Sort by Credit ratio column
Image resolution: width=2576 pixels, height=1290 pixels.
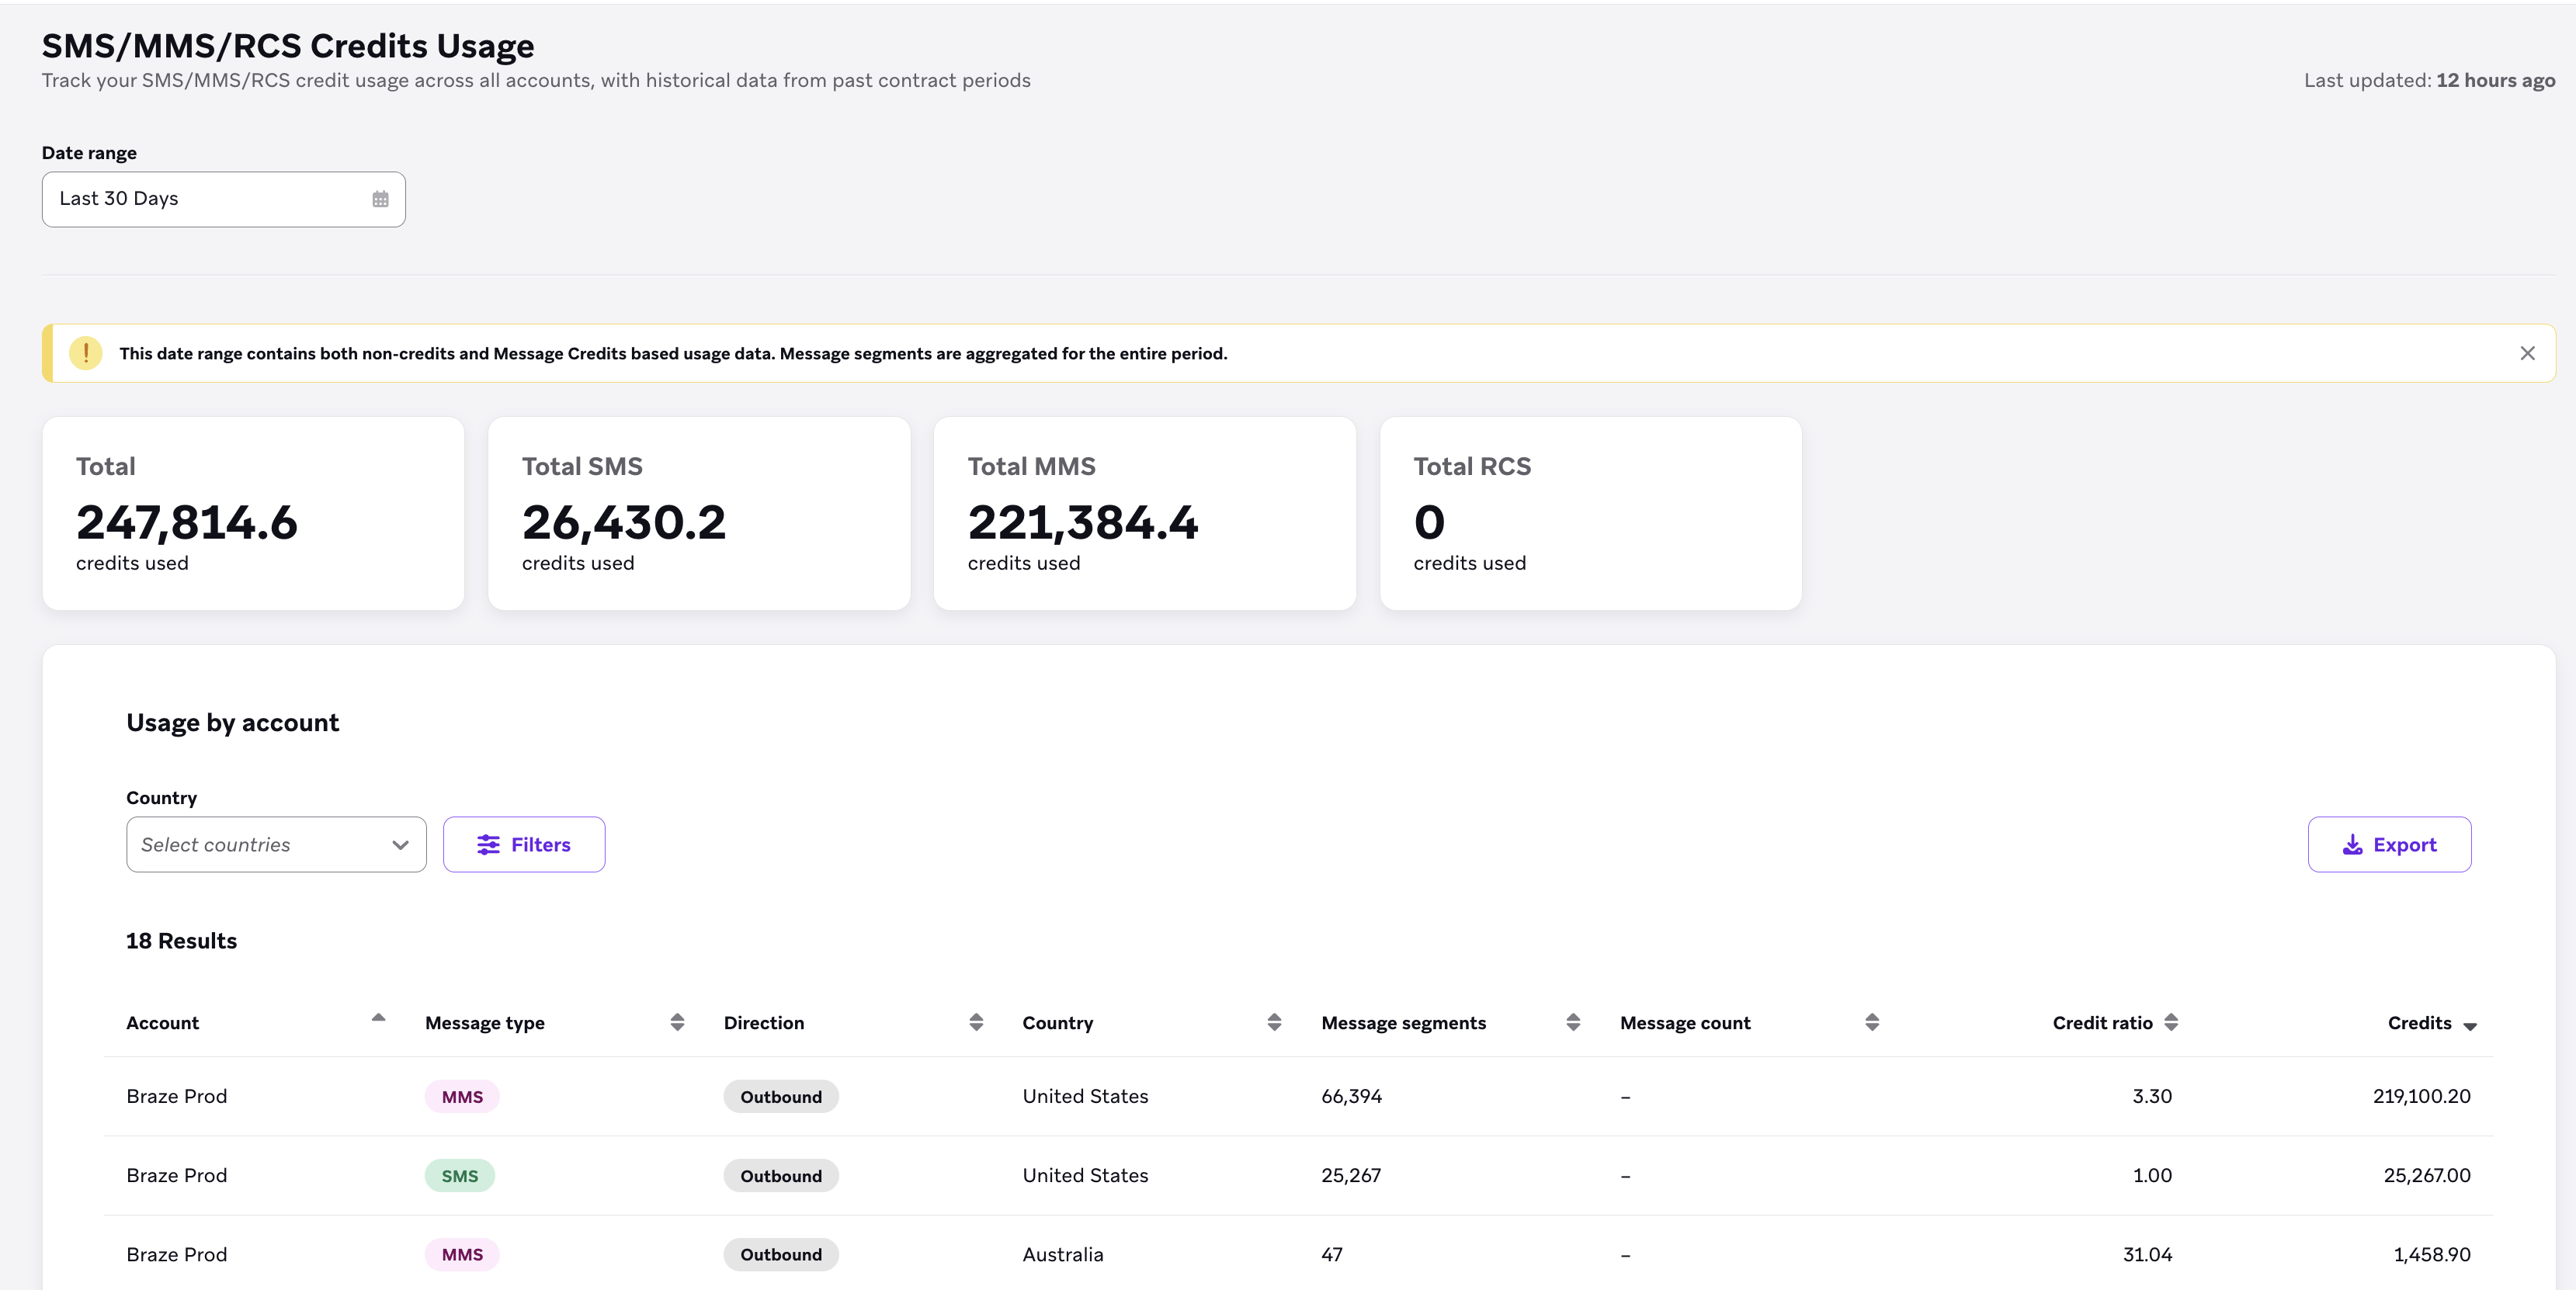2171,1022
